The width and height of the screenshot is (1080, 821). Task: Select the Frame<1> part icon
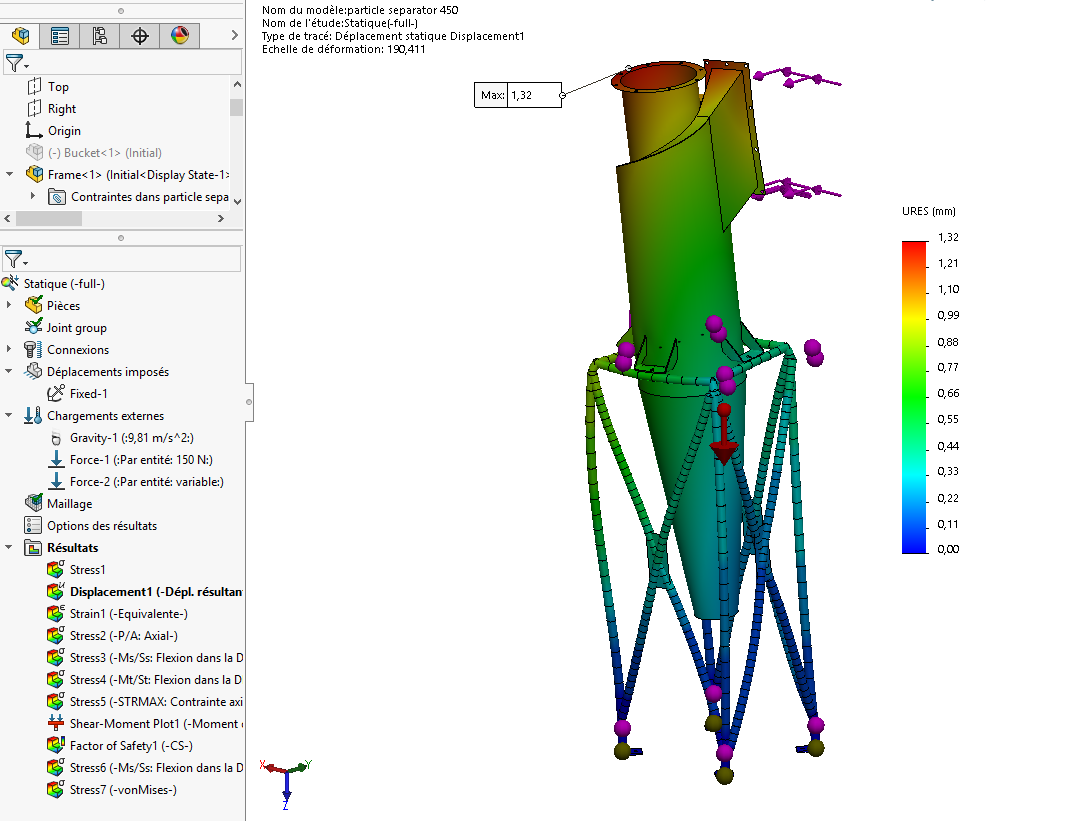click(34, 174)
